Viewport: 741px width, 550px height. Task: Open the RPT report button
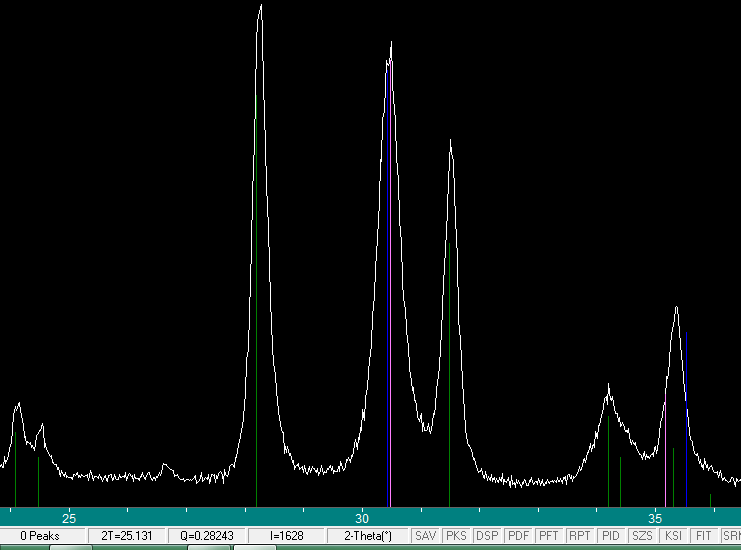[x=580, y=536]
